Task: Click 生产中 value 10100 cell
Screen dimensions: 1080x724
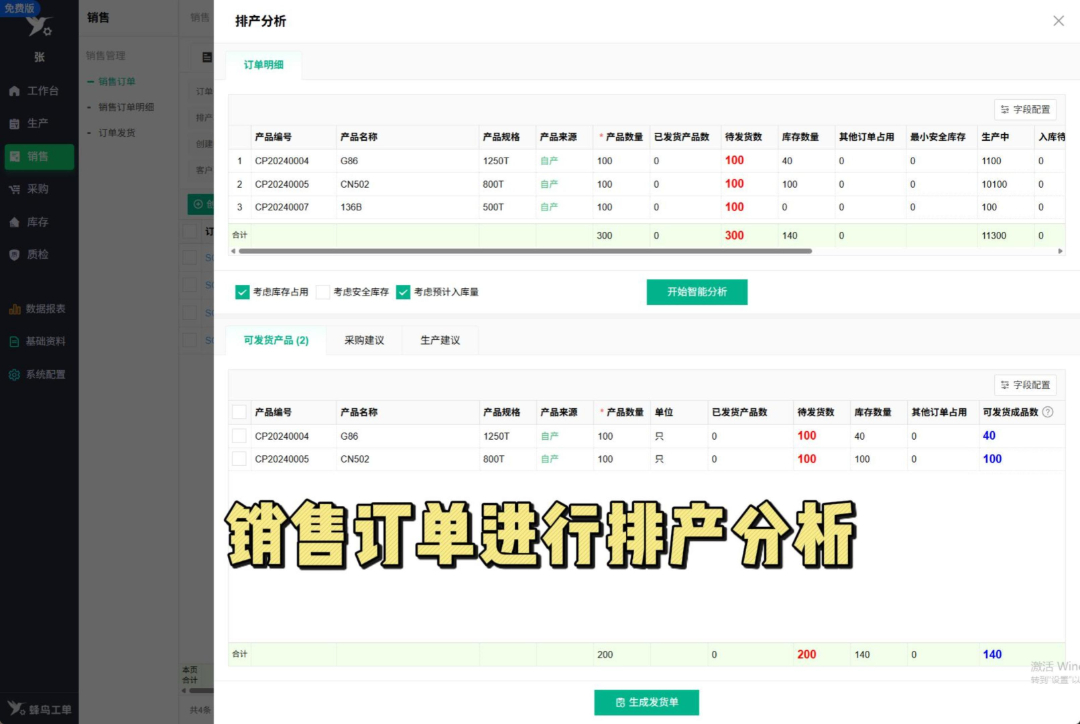Action: [994, 185]
